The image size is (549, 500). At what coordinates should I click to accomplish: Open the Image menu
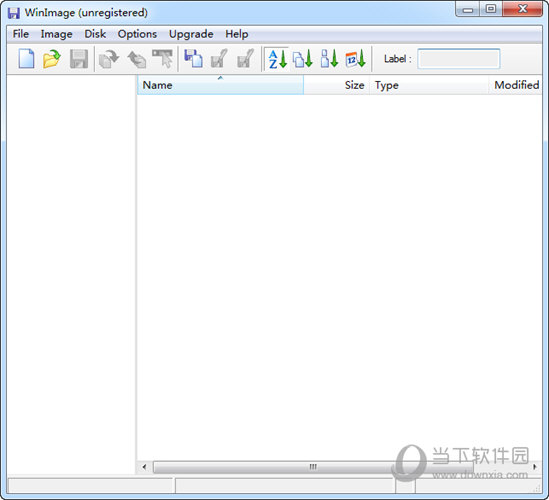[x=56, y=34]
